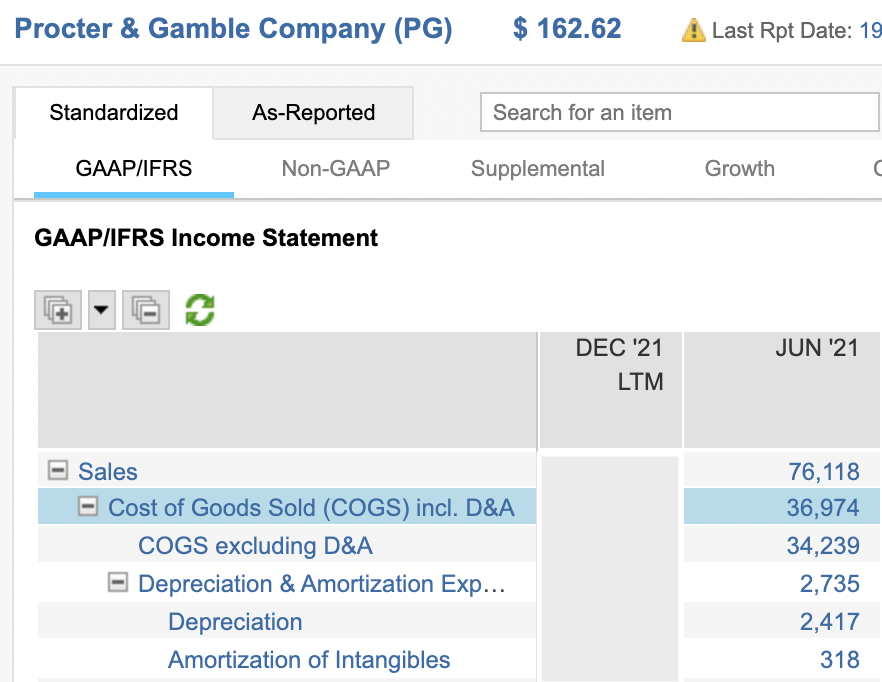Collapse Depreciation & Amortization Expense row

pyautogui.click(x=118, y=583)
